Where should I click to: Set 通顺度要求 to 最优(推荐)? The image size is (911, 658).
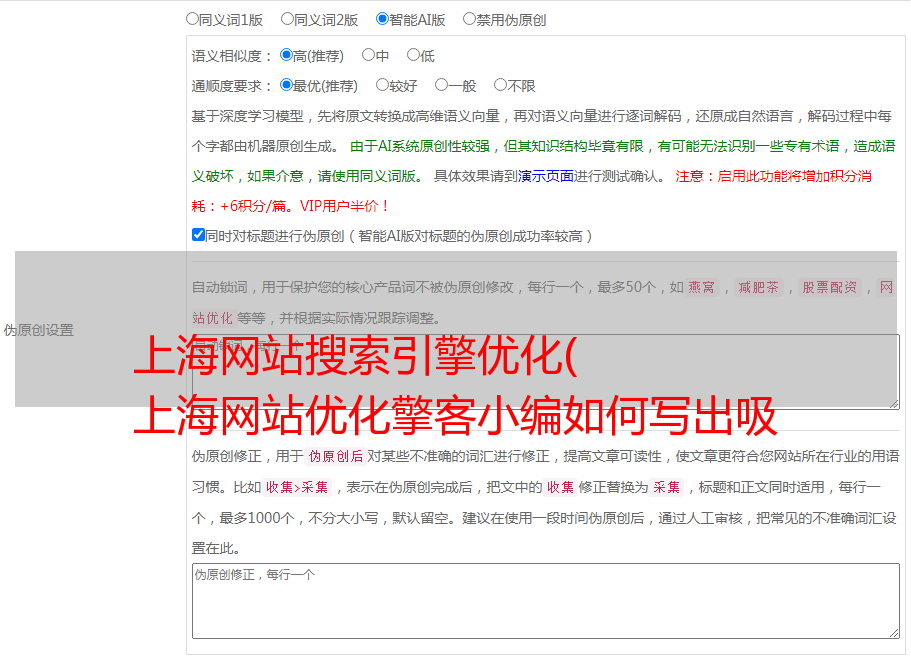[x=286, y=85]
